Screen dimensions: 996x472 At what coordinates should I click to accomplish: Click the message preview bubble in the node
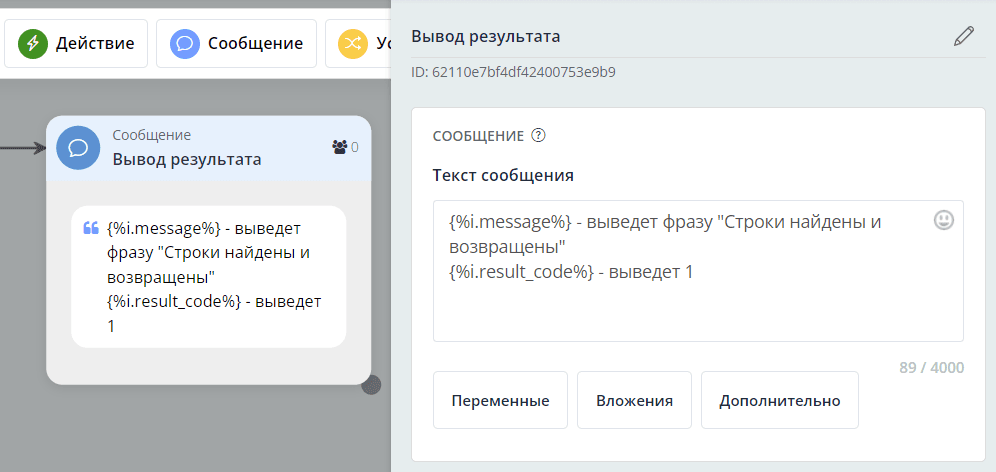click(x=208, y=277)
